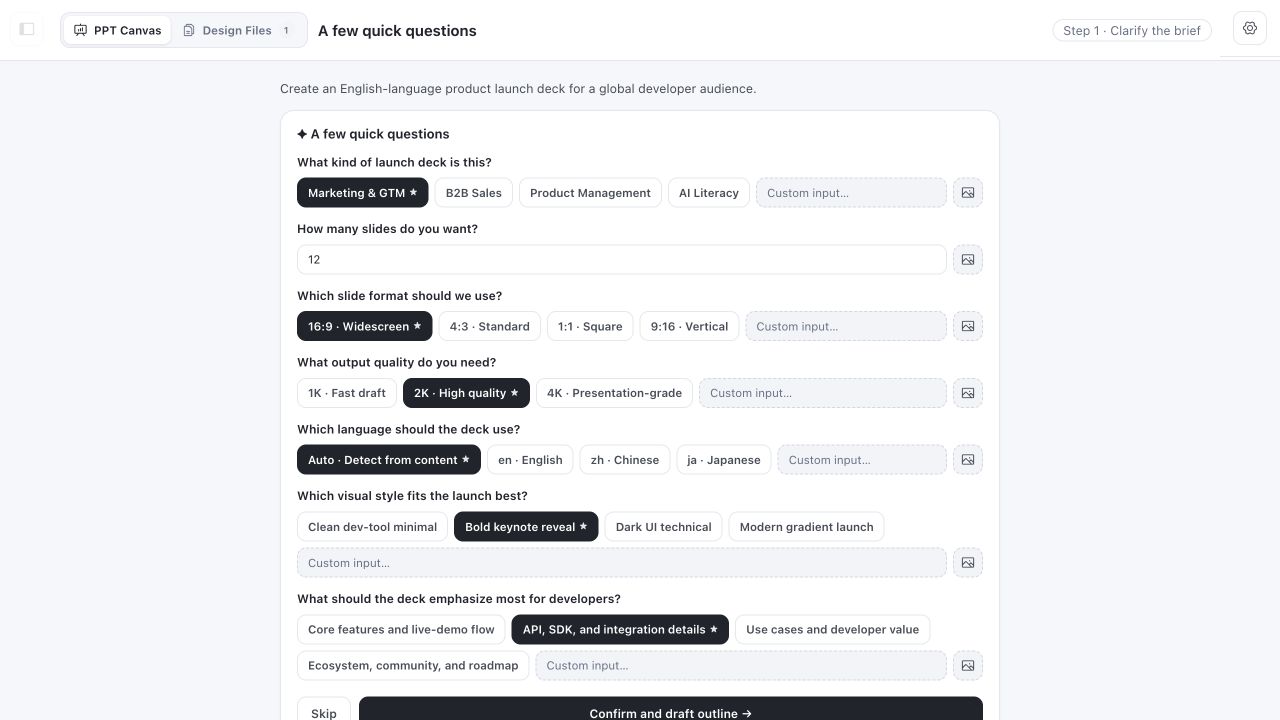Pick the 9:16 · Vertical format
Screen dimensions: 1280x720
coord(689,326)
